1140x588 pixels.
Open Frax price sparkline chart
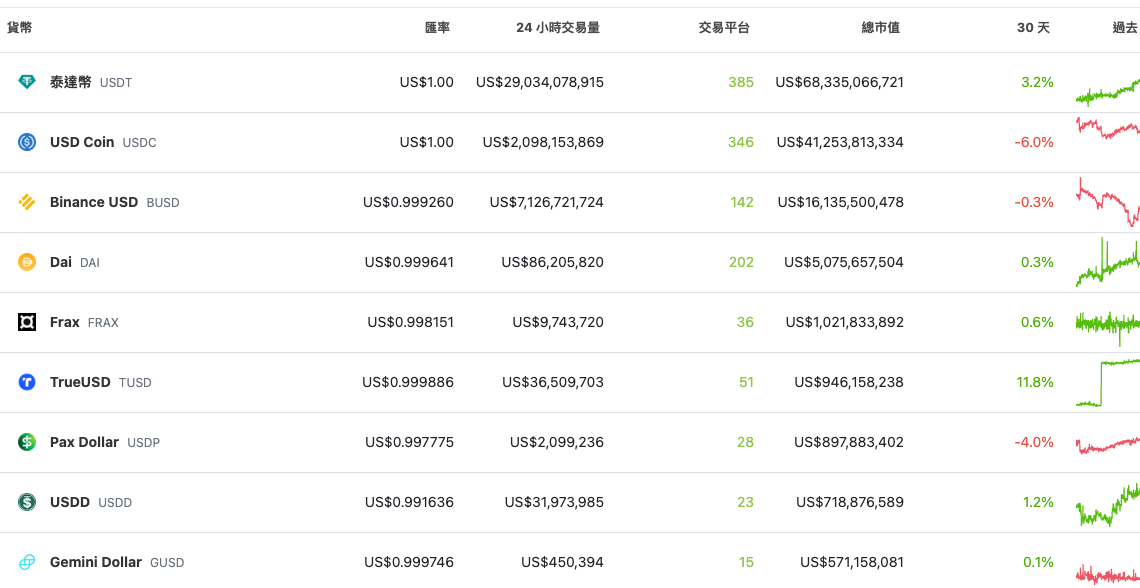[x=1108, y=322]
